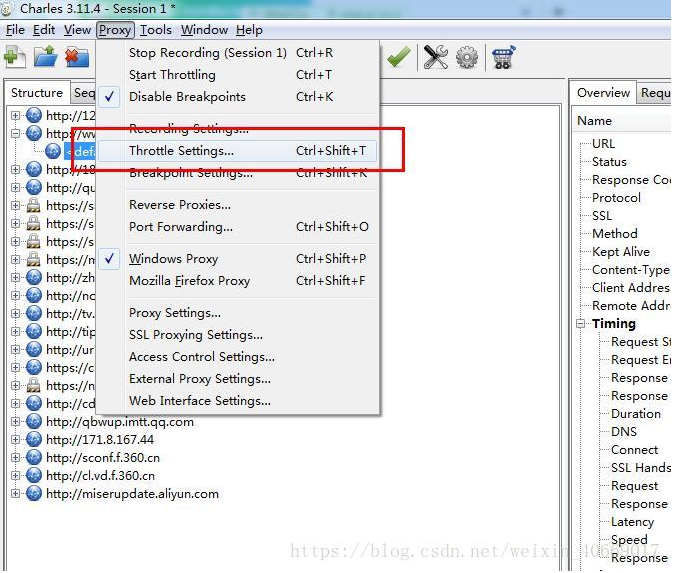Viewport: 690px width, 573px height.
Task: Open Web Interface Settings... entry
Action: coord(238,400)
